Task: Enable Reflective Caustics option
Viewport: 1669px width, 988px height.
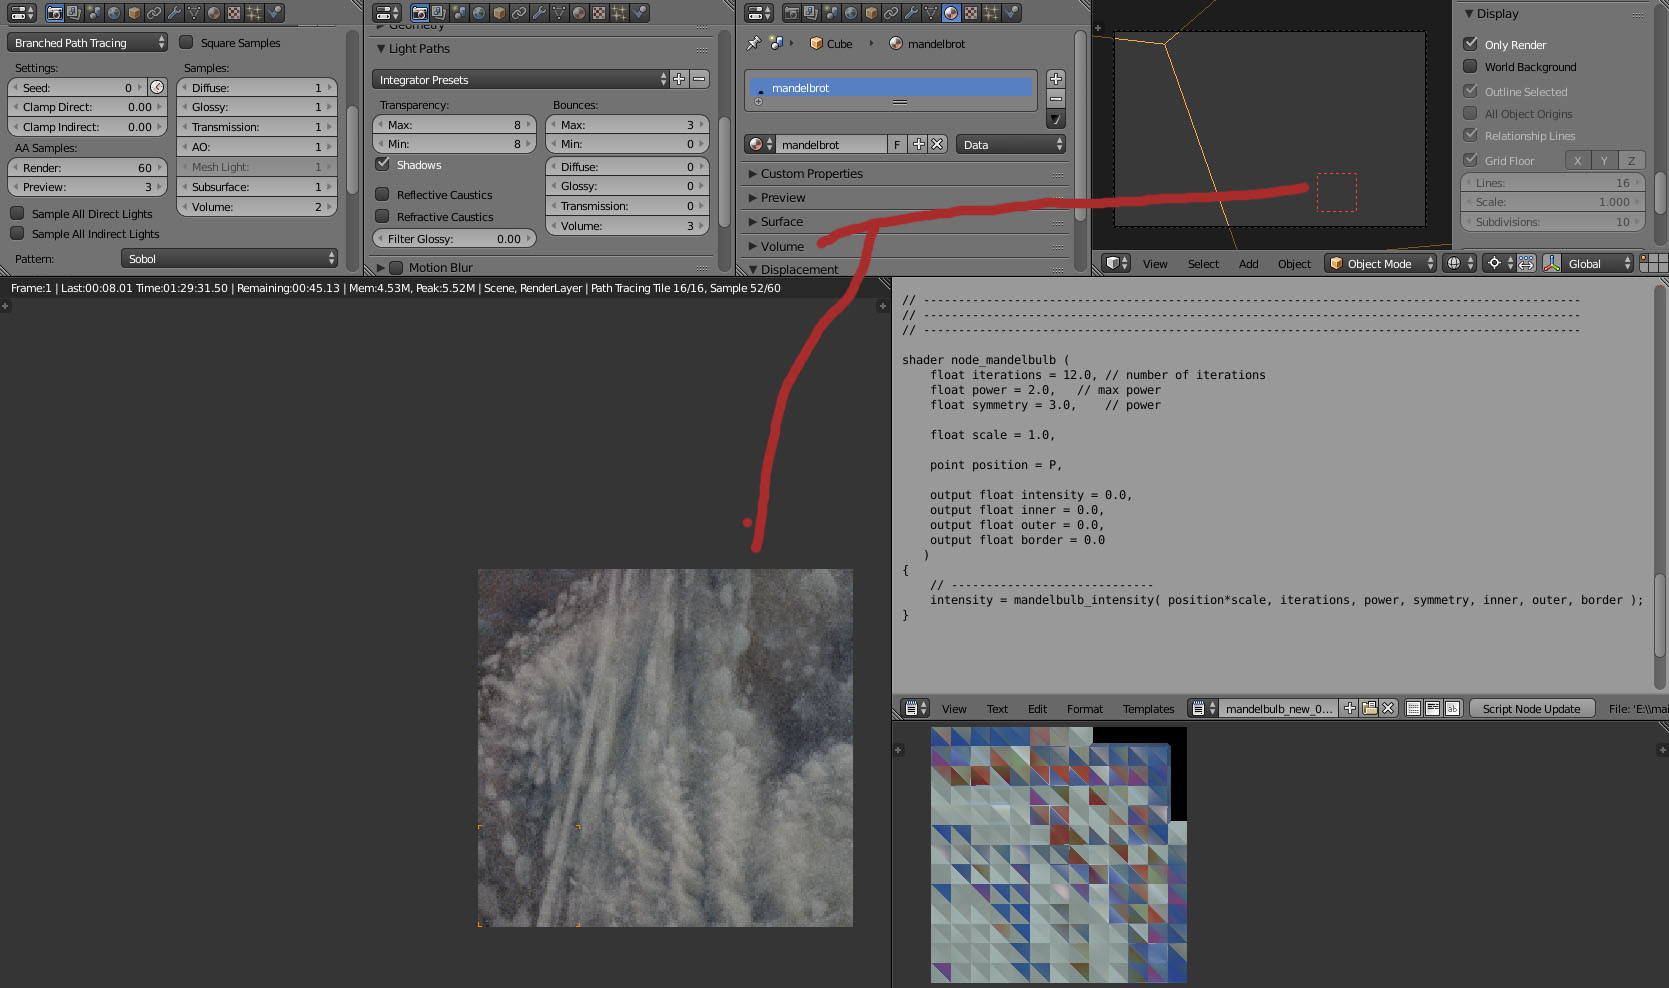Action: [x=382, y=195]
